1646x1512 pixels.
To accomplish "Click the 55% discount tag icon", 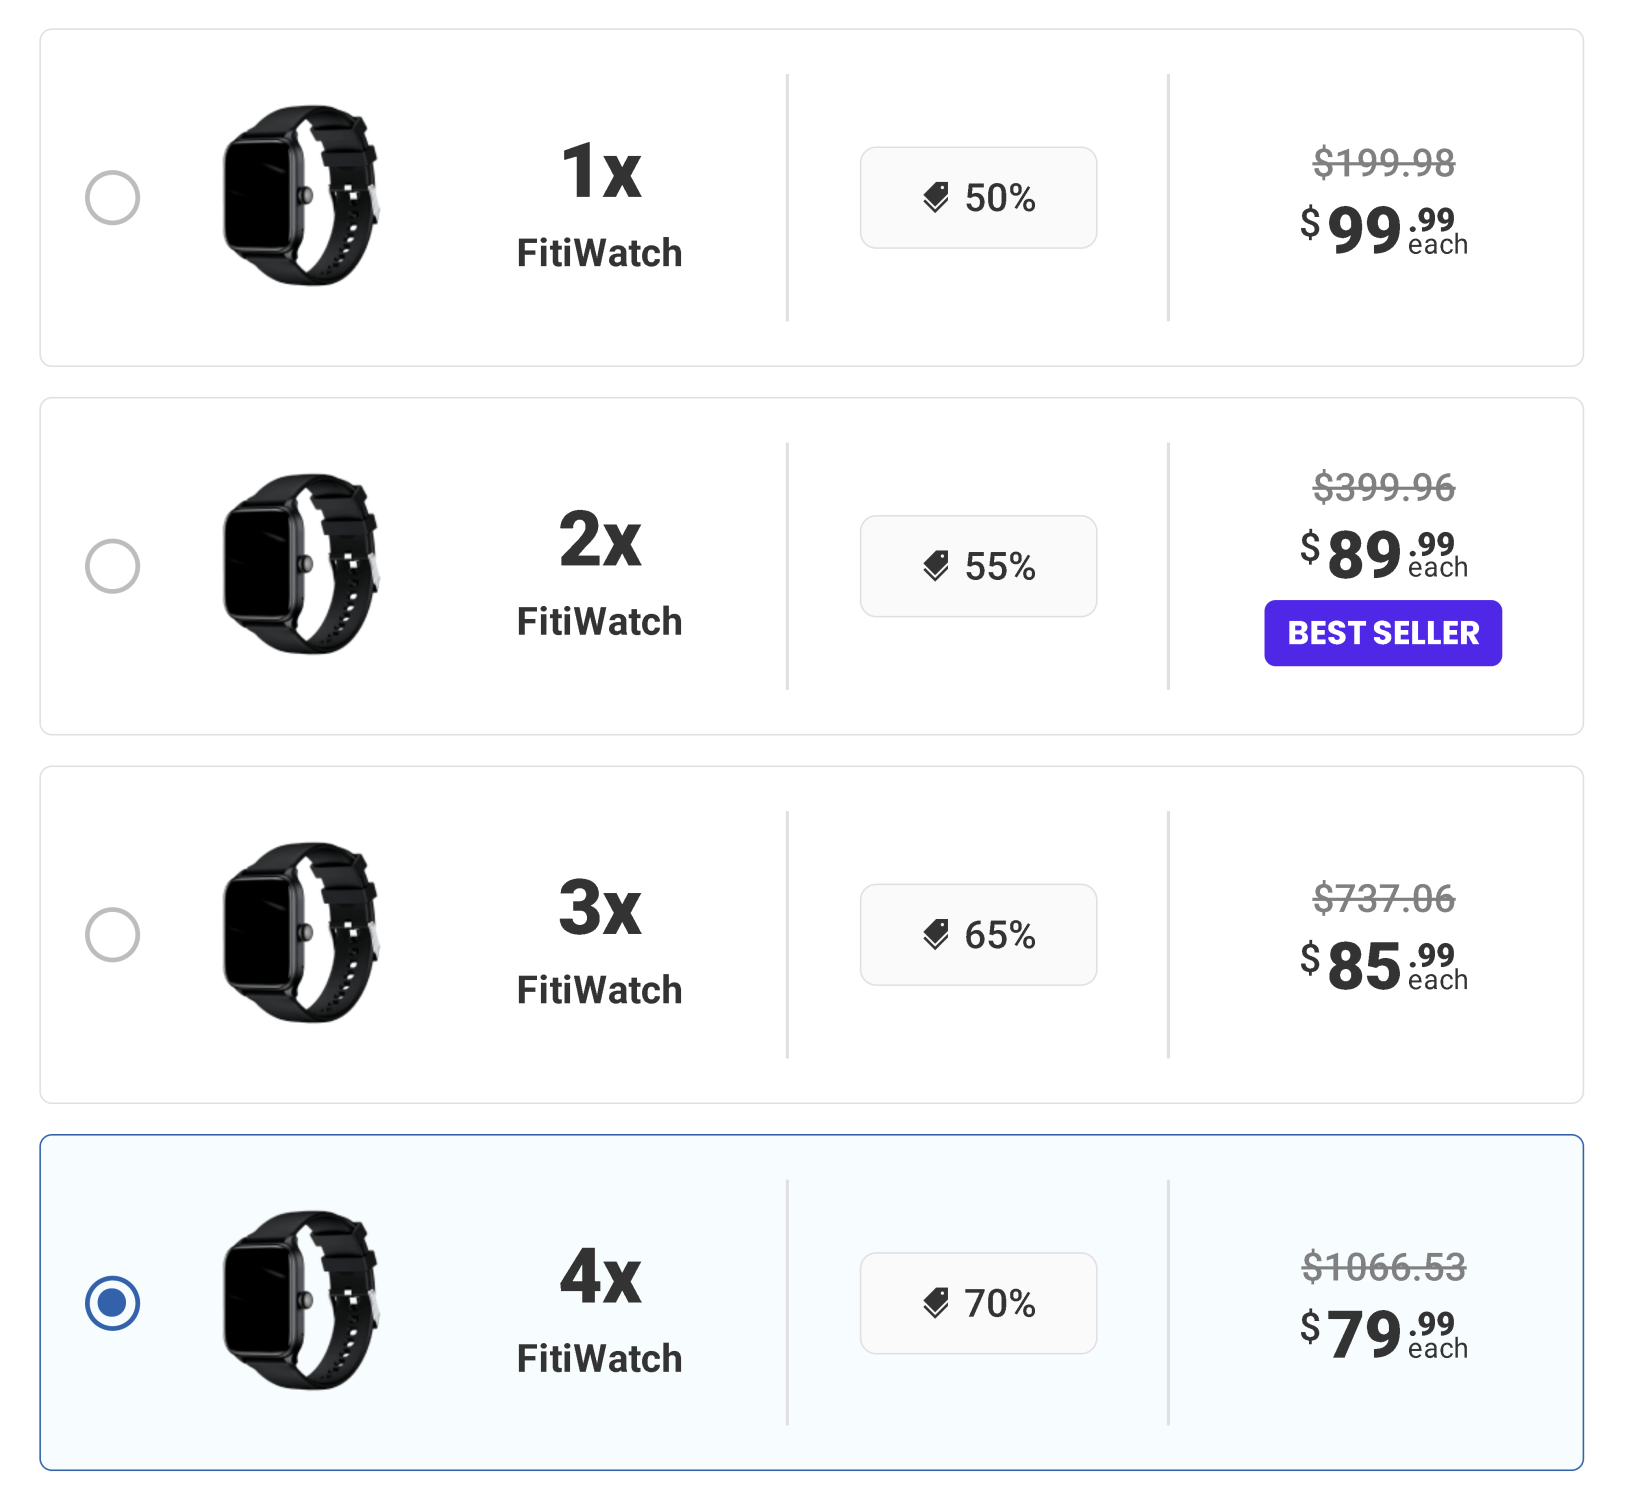I will pyautogui.click(x=937, y=566).
